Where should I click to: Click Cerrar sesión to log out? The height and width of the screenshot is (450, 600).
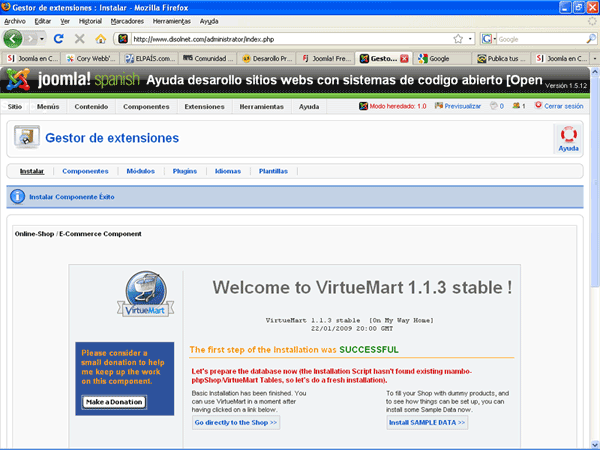click(x=559, y=106)
